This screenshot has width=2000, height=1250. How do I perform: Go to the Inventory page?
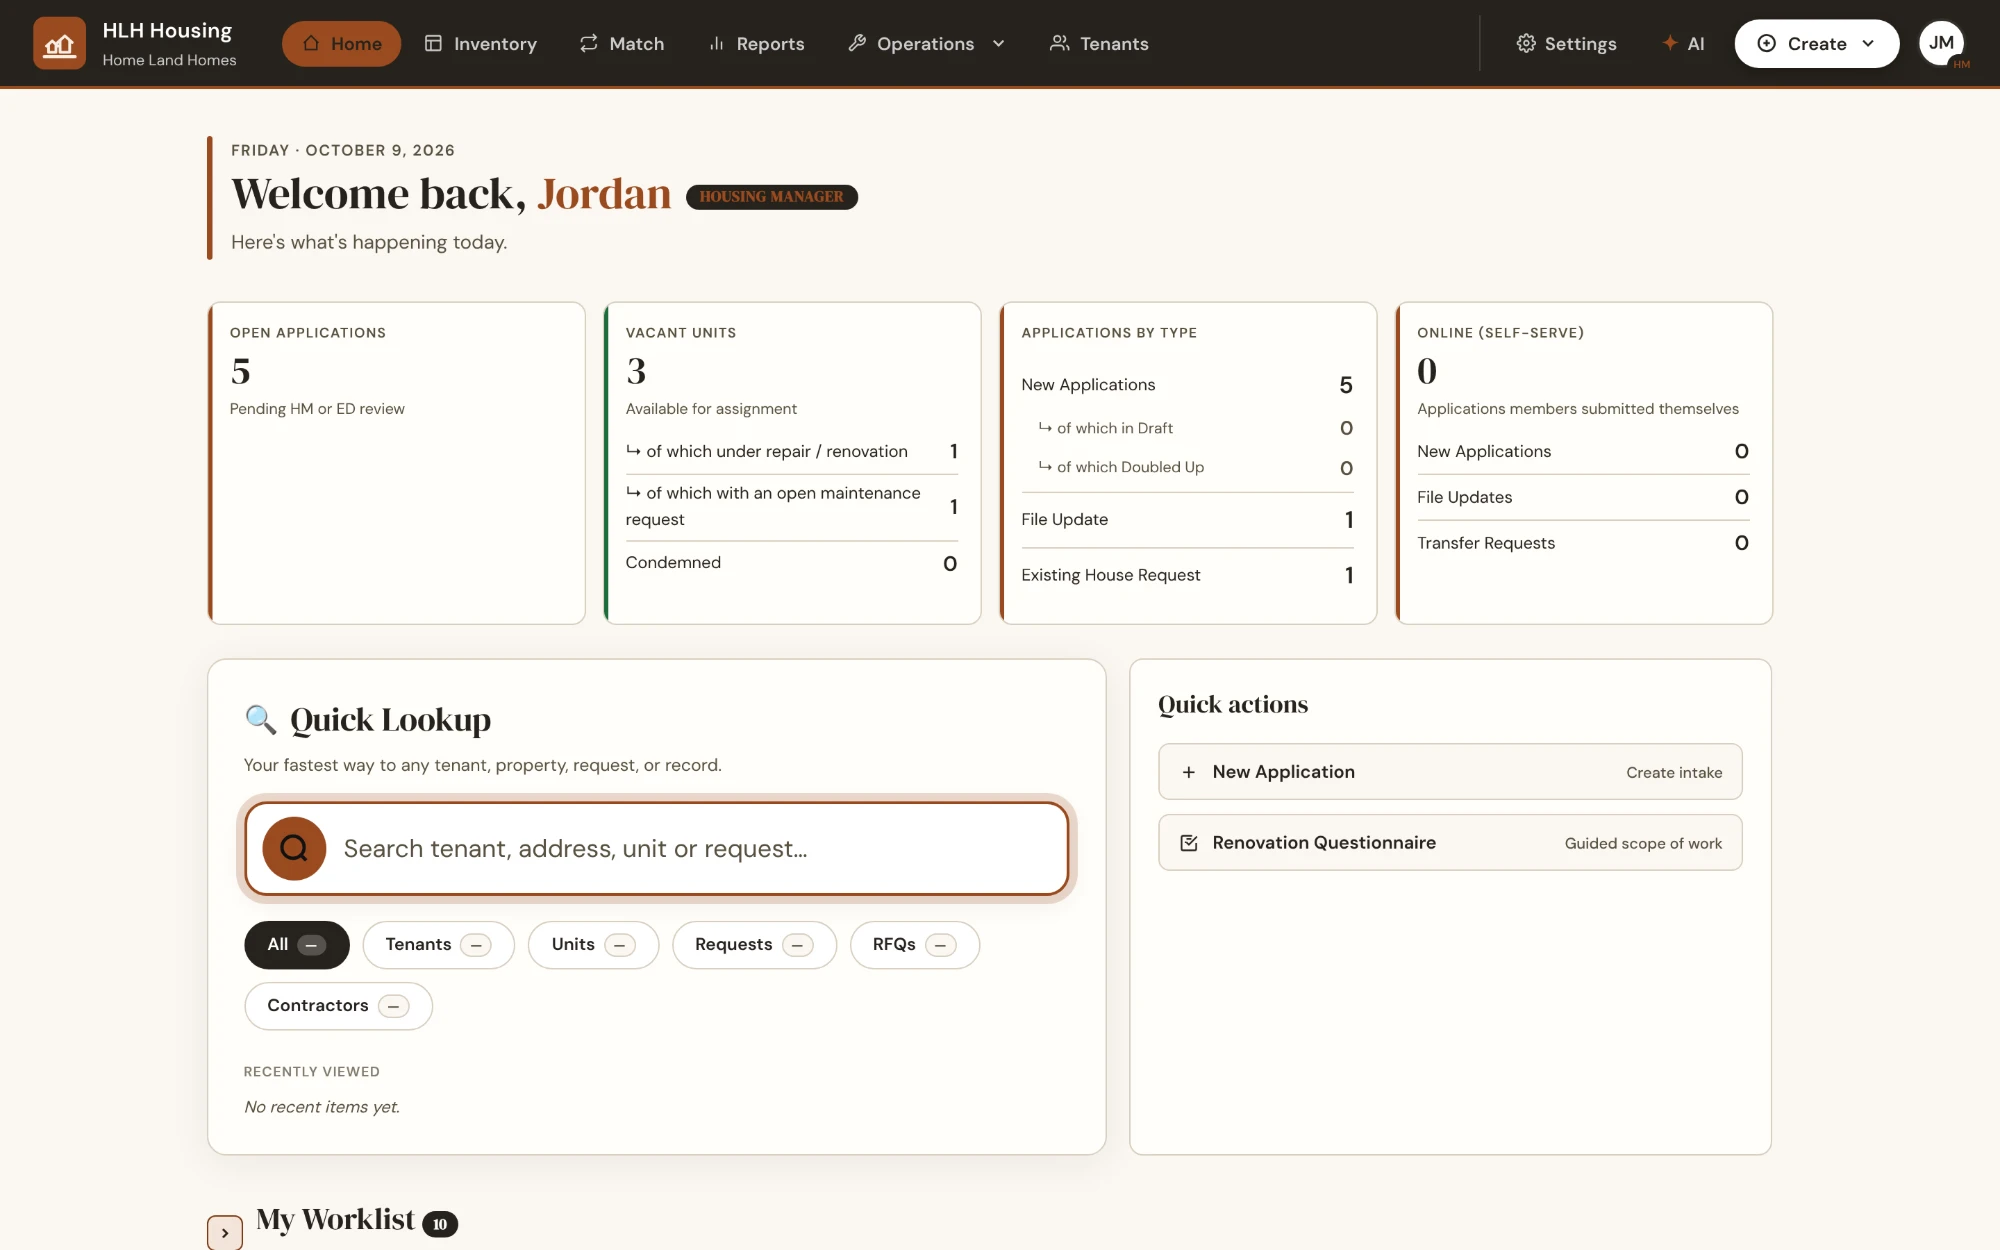point(480,43)
